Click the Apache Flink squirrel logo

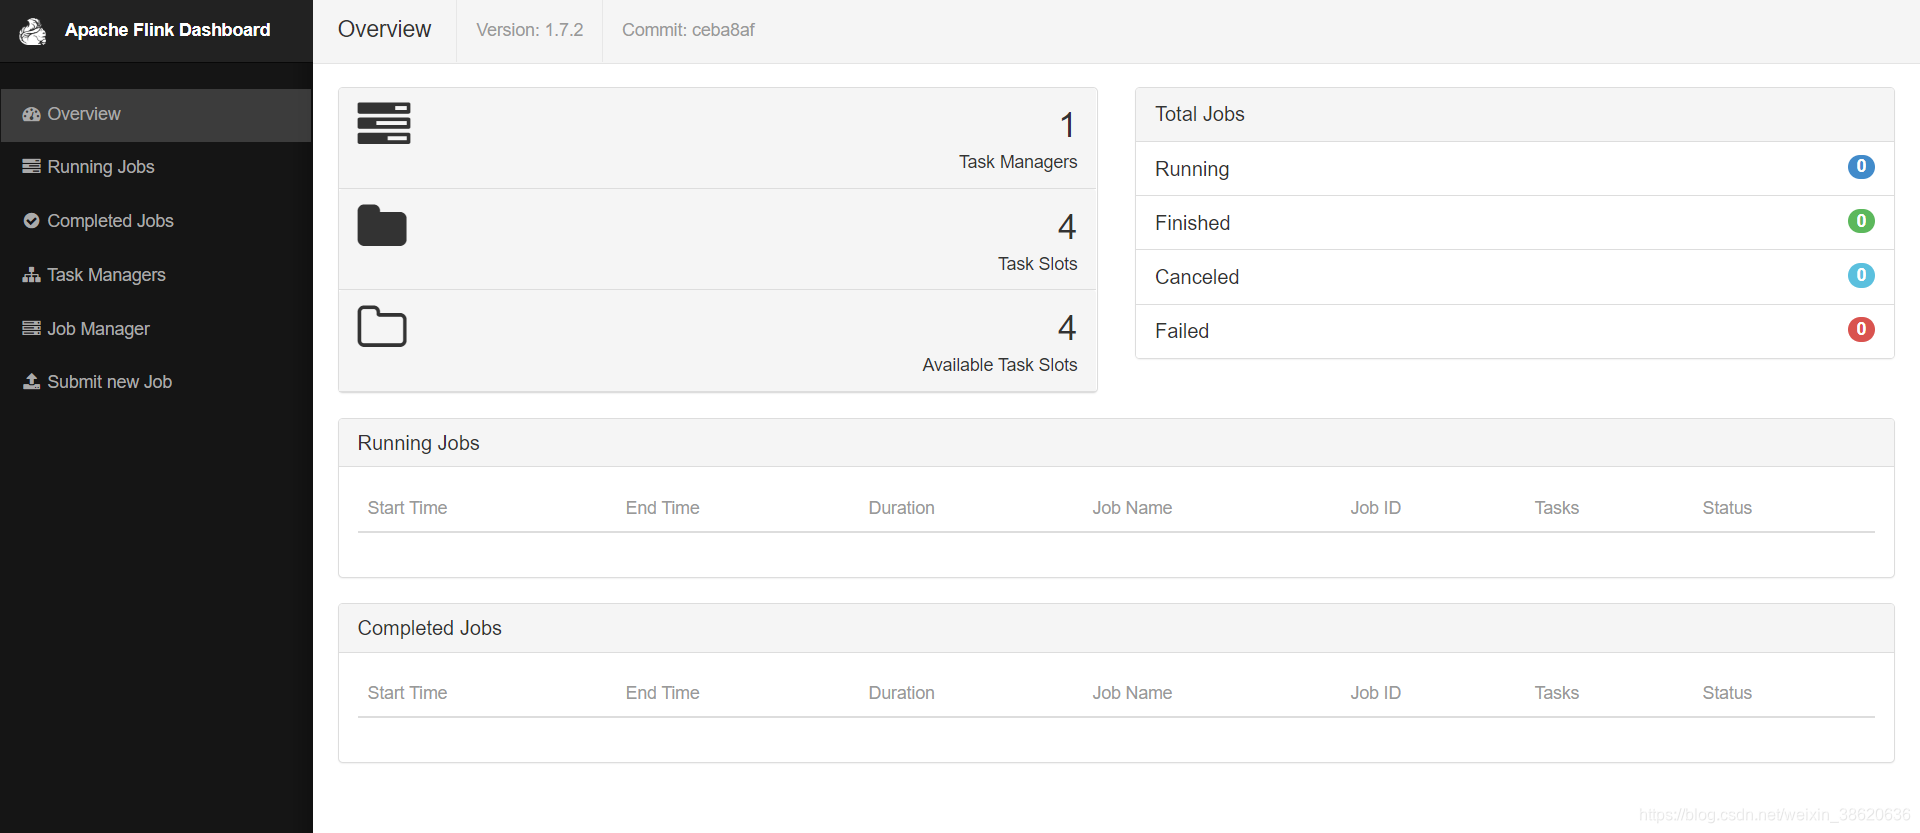pyautogui.click(x=33, y=31)
